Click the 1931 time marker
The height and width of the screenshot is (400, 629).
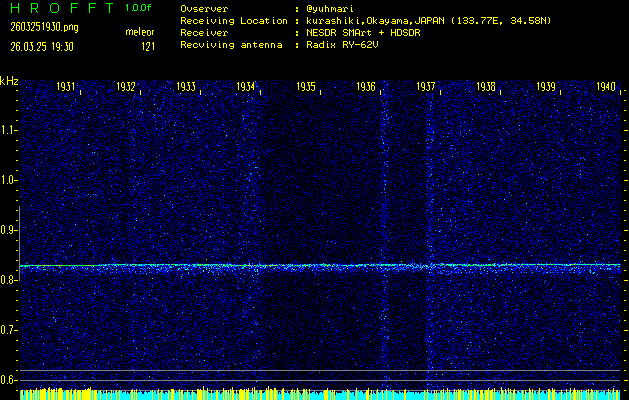[67, 87]
